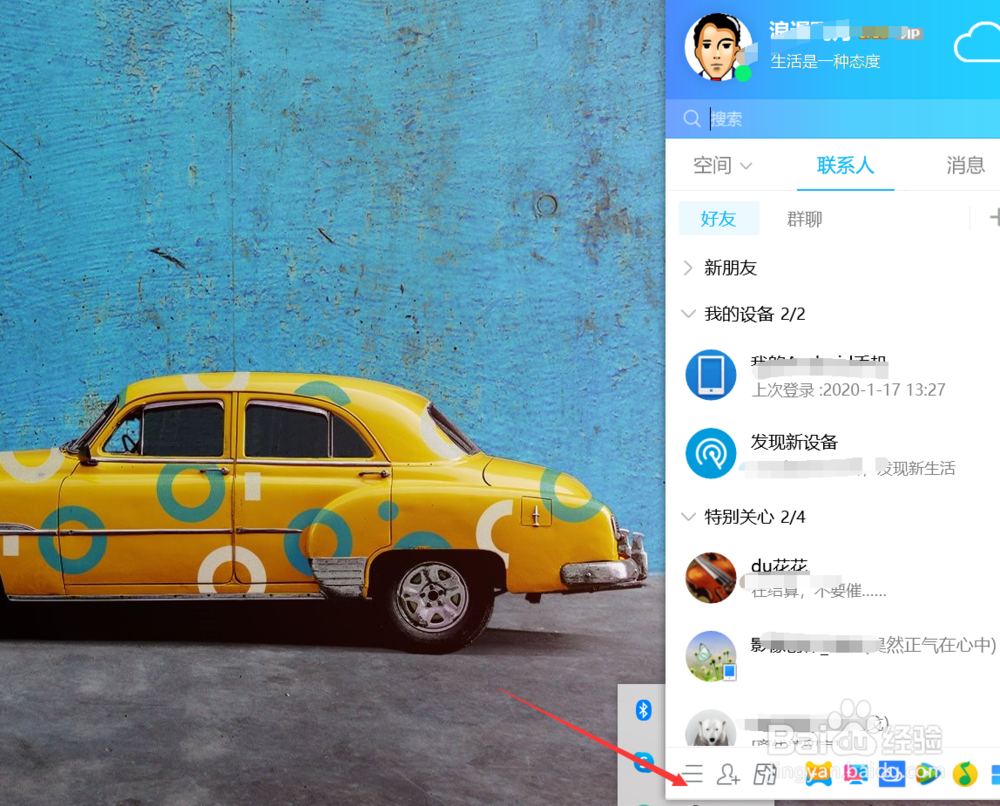Open the main menu hamburger icon

pos(694,775)
